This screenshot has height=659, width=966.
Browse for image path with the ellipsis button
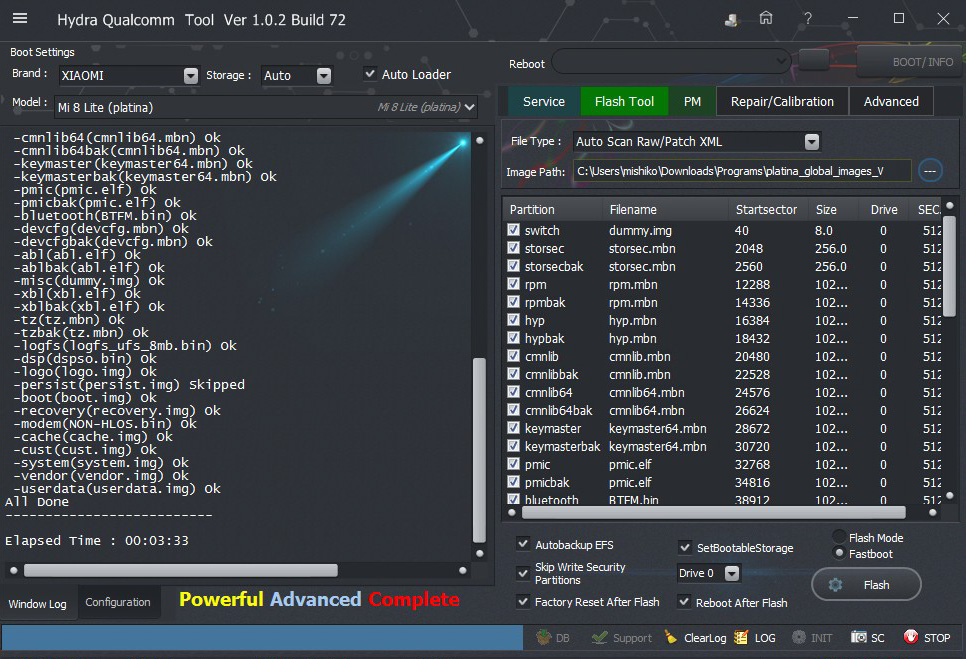pyautogui.click(x=930, y=171)
